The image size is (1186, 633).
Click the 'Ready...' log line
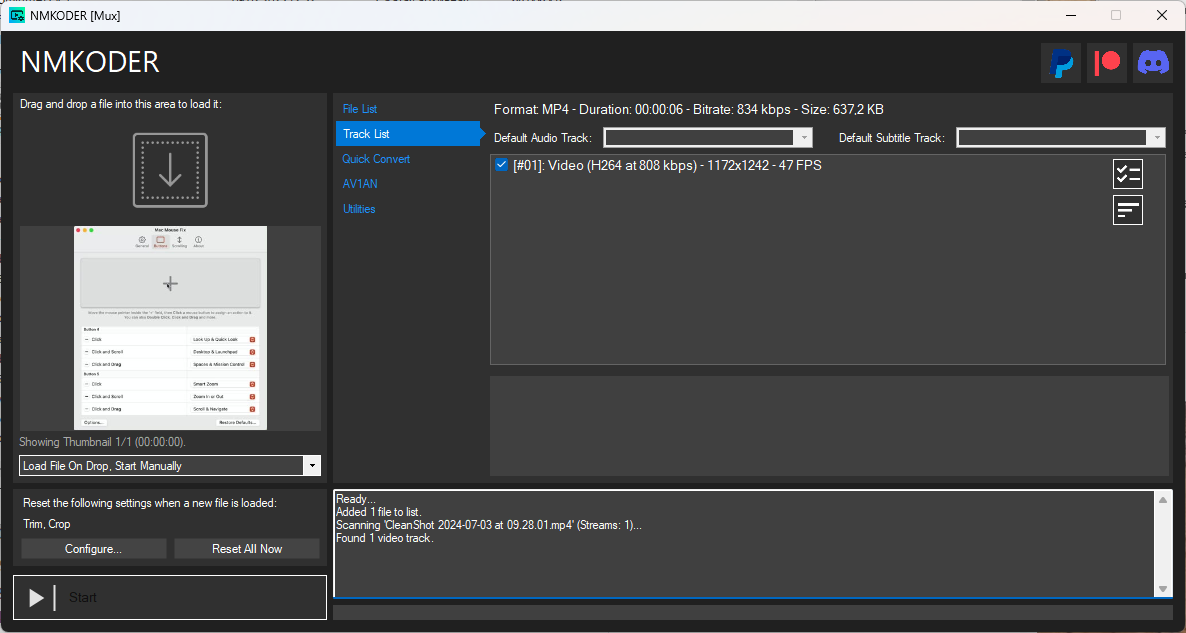click(355, 499)
